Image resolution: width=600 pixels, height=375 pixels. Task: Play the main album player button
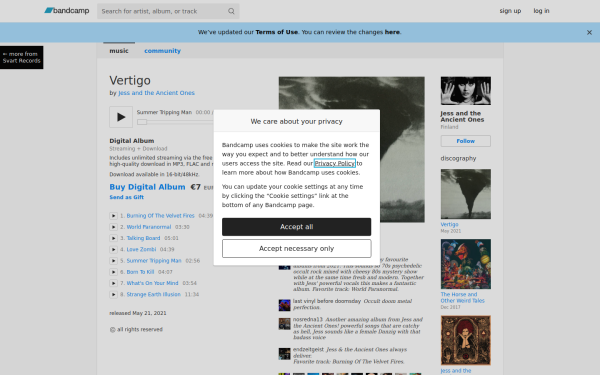point(121,117)
